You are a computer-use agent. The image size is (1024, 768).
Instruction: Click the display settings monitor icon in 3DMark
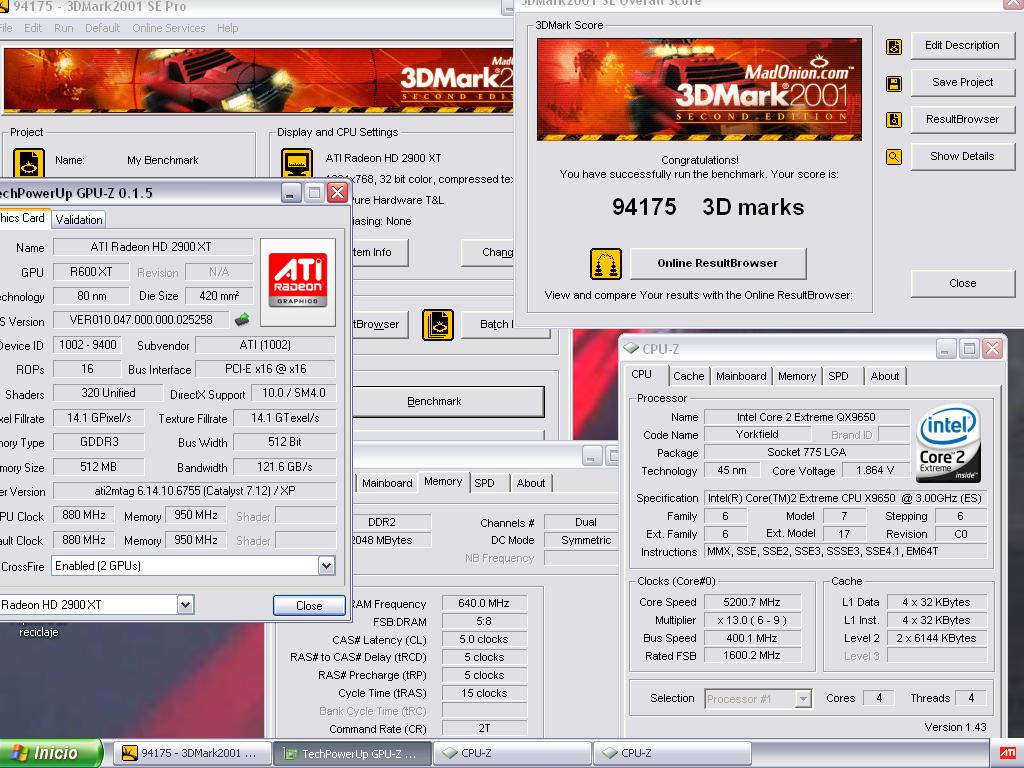[x=296, y=163]
